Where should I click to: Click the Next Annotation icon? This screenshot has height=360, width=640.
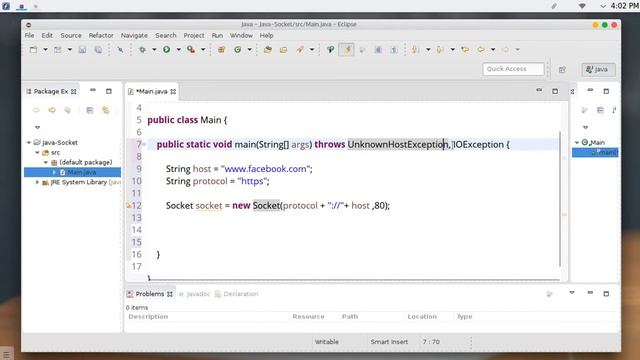[416, 49]
